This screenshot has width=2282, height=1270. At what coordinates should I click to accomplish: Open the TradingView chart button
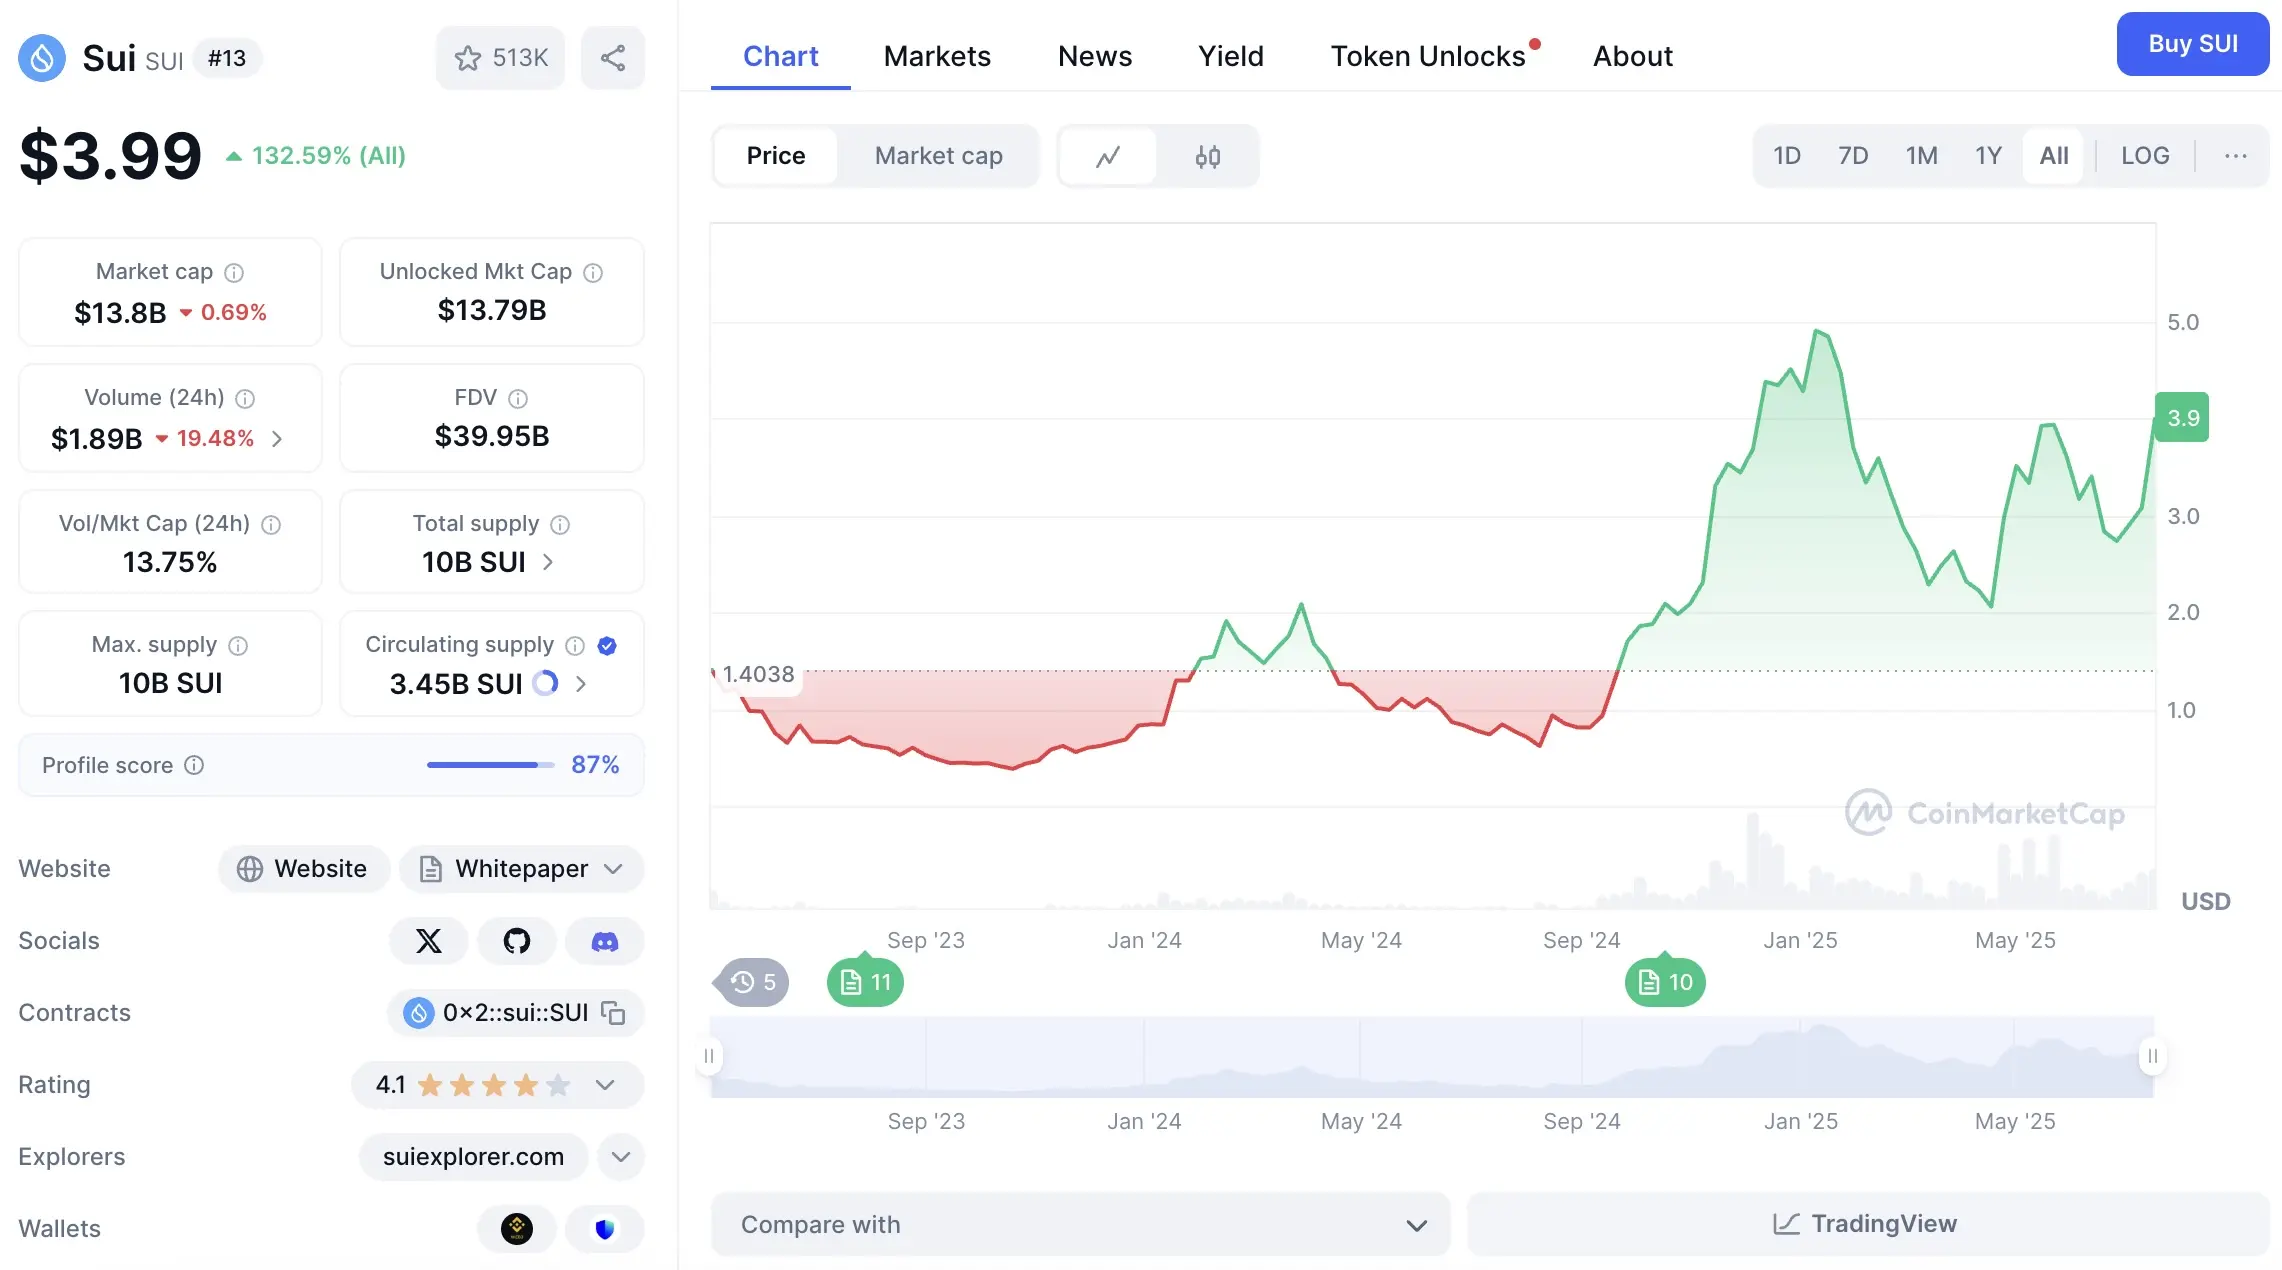[1867, 1224]
